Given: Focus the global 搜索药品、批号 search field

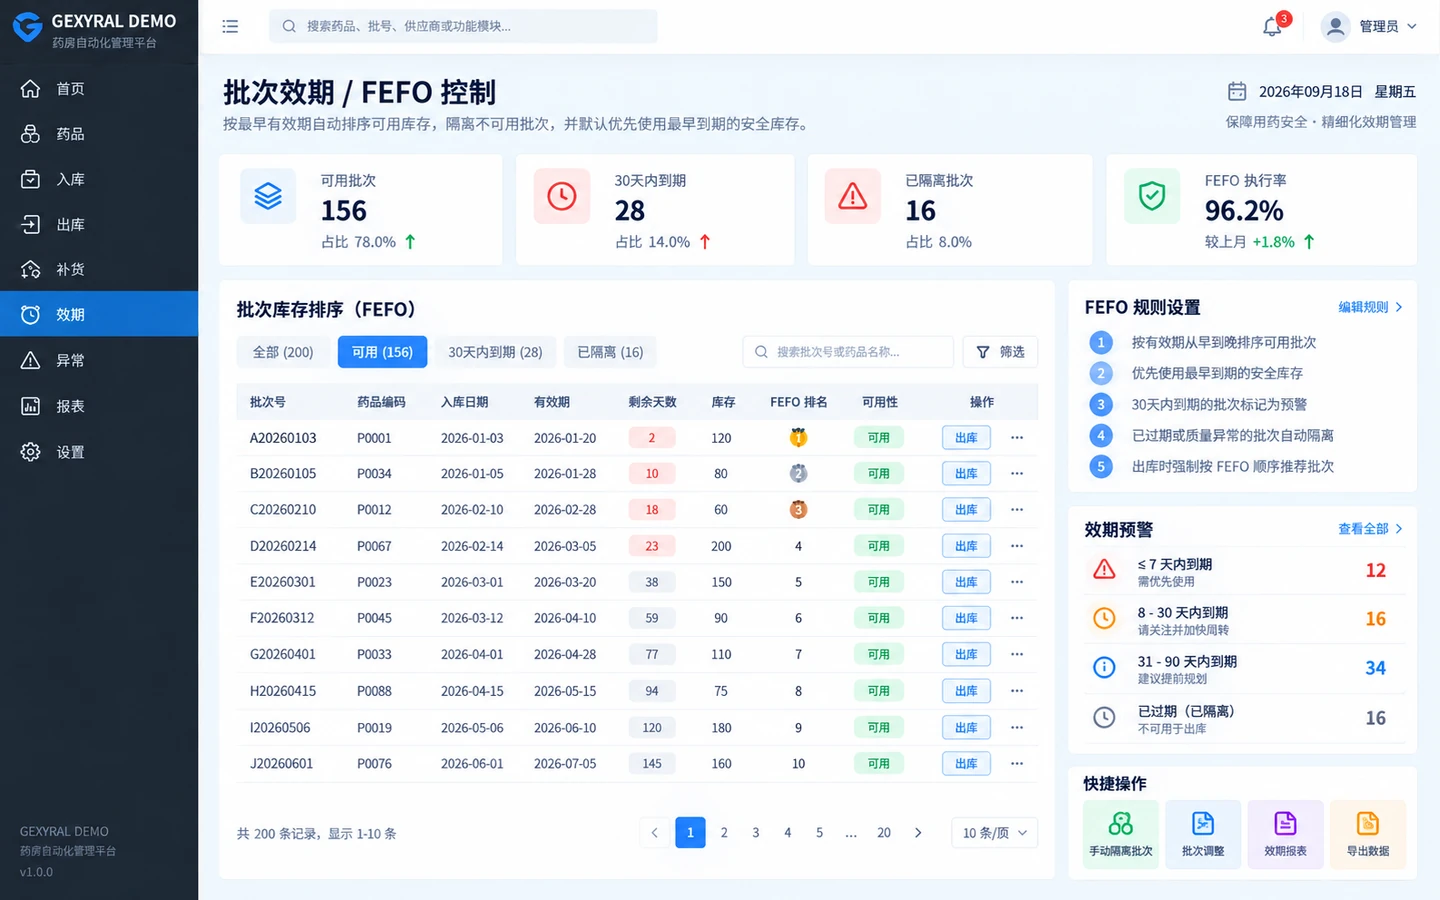Looking at the screenshot, I should point(463,26).
